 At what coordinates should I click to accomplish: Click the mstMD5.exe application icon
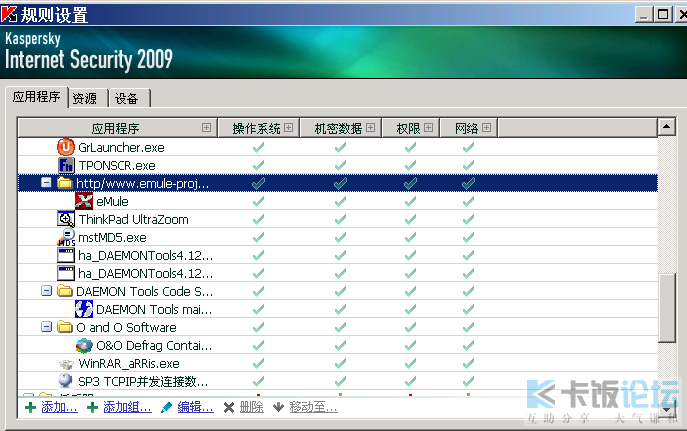pos(66,237)
